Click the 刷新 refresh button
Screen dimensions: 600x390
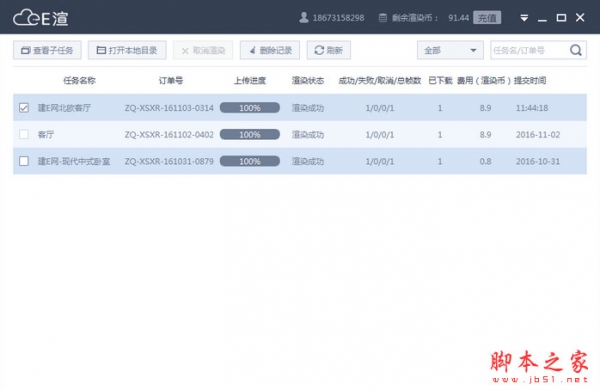(x=329, y=50)
